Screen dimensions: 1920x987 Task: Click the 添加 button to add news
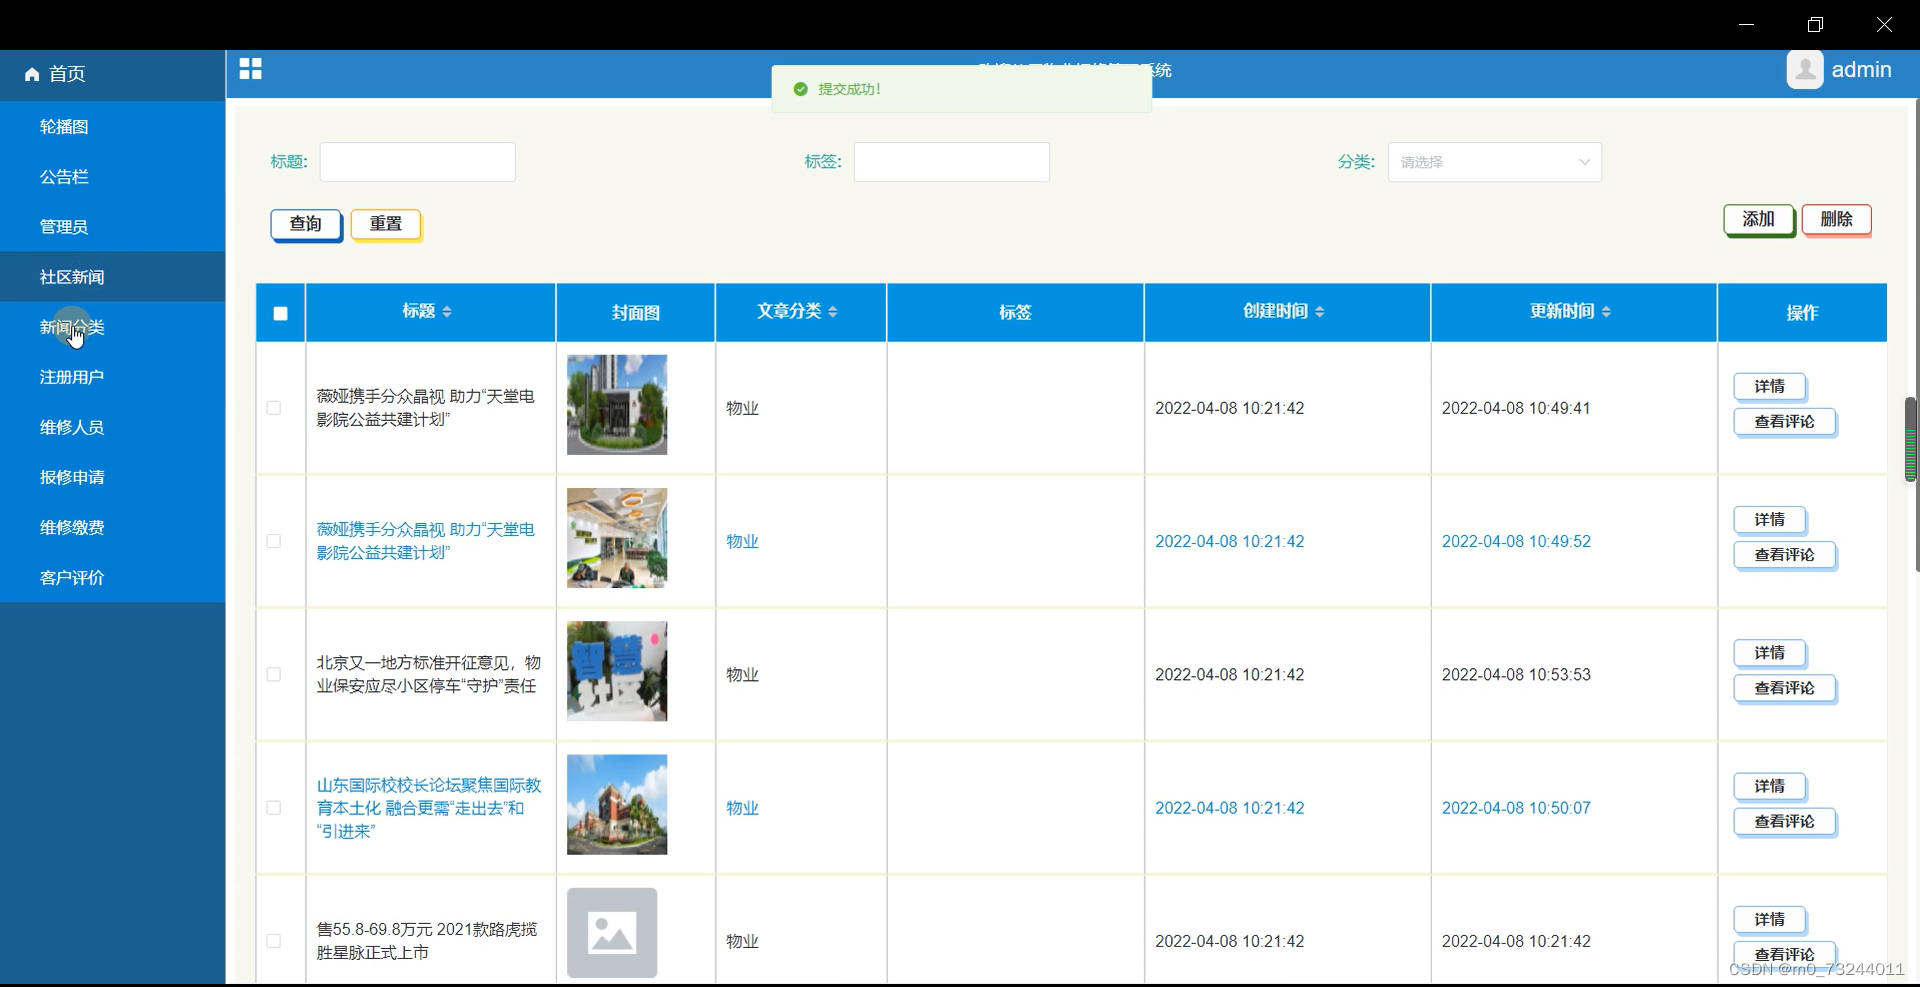coord(1758,220)
